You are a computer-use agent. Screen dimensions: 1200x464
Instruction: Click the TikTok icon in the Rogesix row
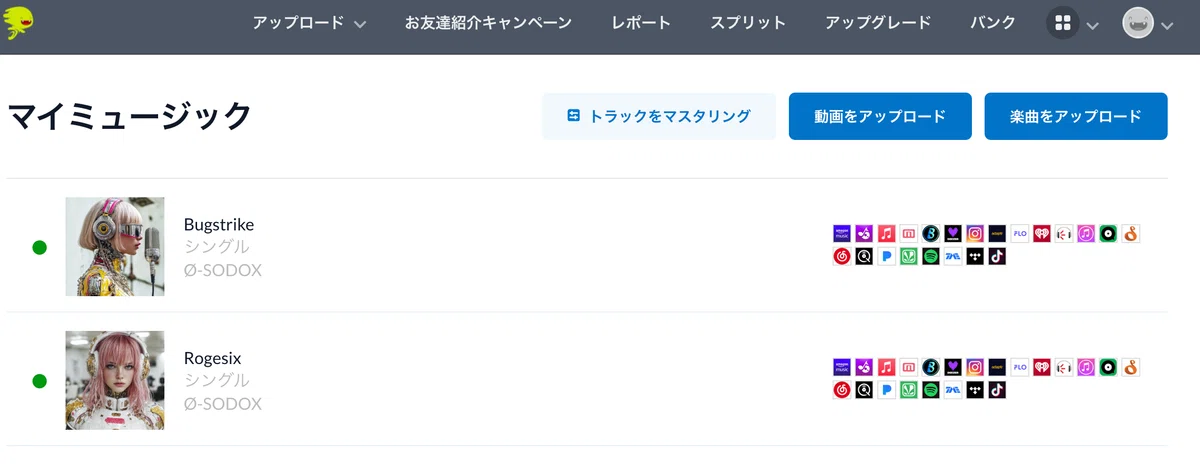pyautogui.click(x=997, y=390)
